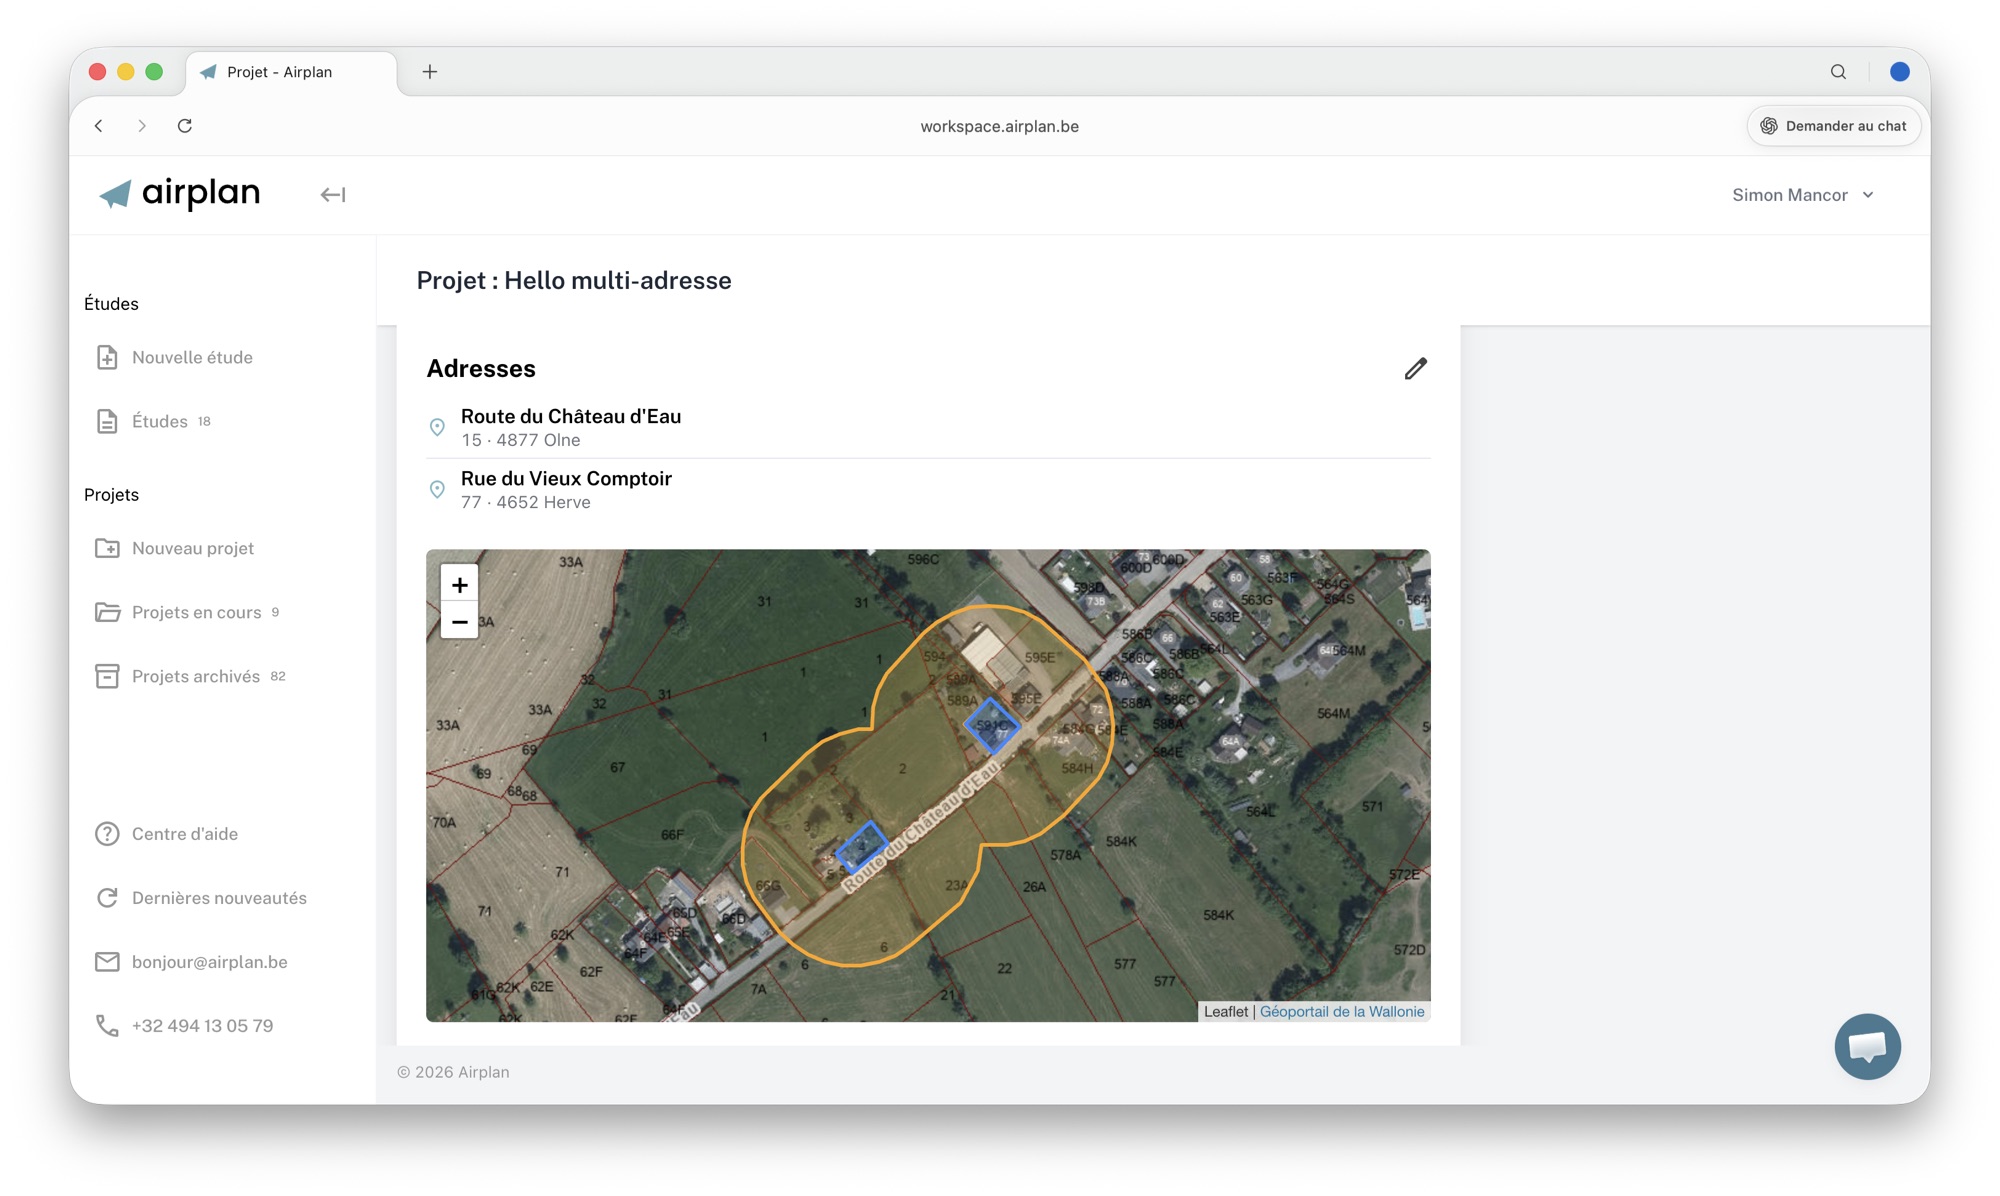2000x1196 pixels.
Task: Click the workspace.airplan.be address bar
Action: point(999,126)
